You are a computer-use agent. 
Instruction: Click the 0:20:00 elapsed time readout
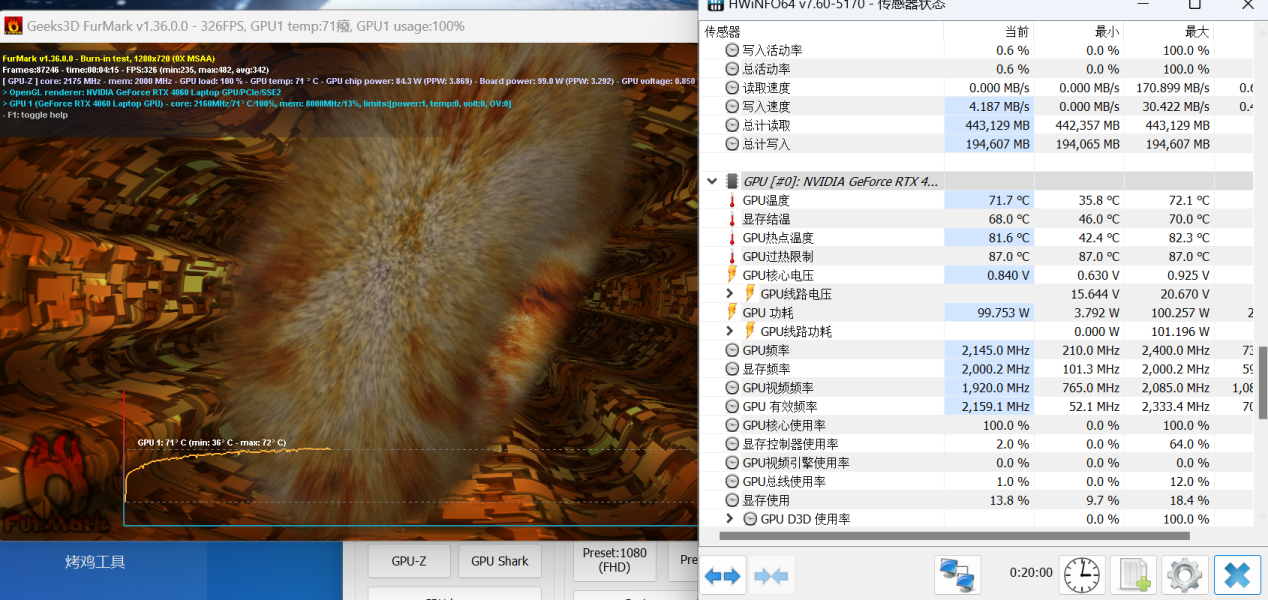coord(1031,573)
